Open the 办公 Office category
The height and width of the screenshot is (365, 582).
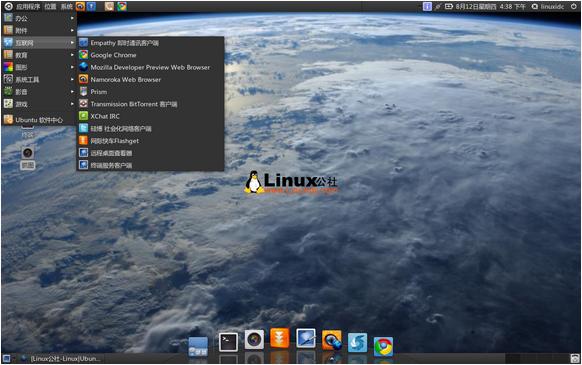39,18
